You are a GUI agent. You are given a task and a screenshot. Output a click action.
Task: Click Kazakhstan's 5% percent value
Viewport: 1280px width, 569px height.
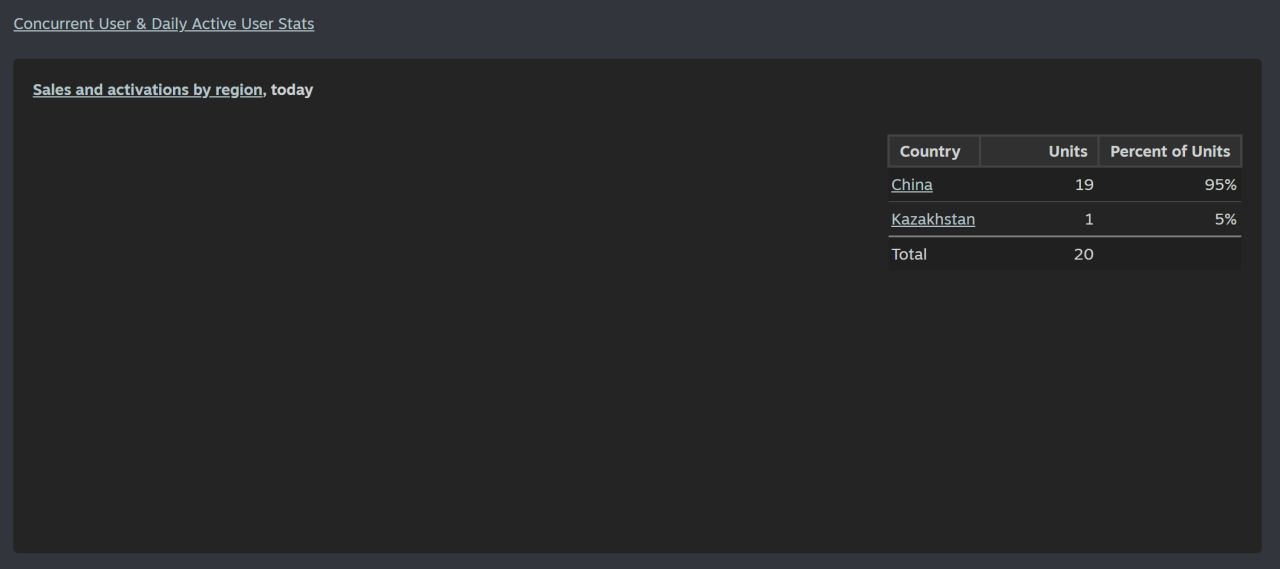(x=1225, y=219)
